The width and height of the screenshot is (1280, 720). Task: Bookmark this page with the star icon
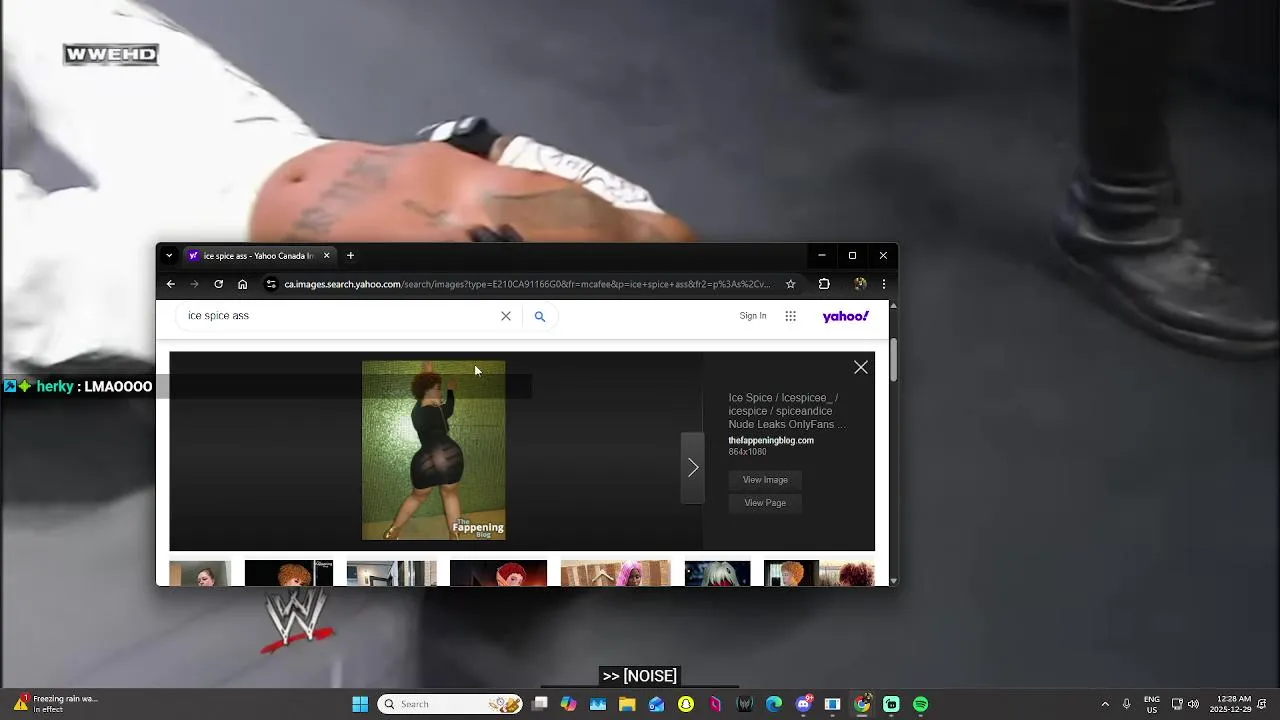point(790,284)
